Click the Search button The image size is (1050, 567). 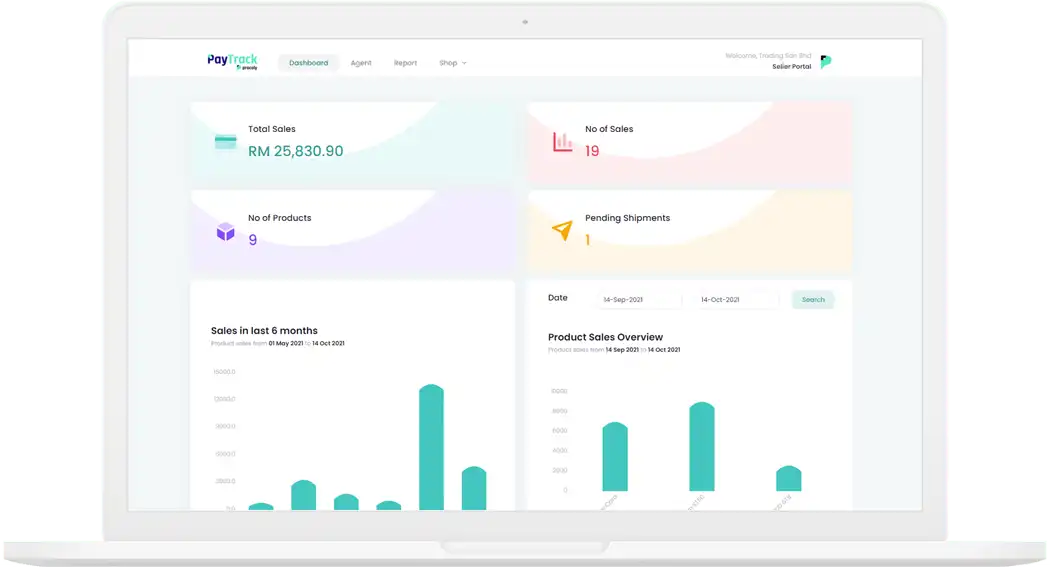click(x=813, y=300)
